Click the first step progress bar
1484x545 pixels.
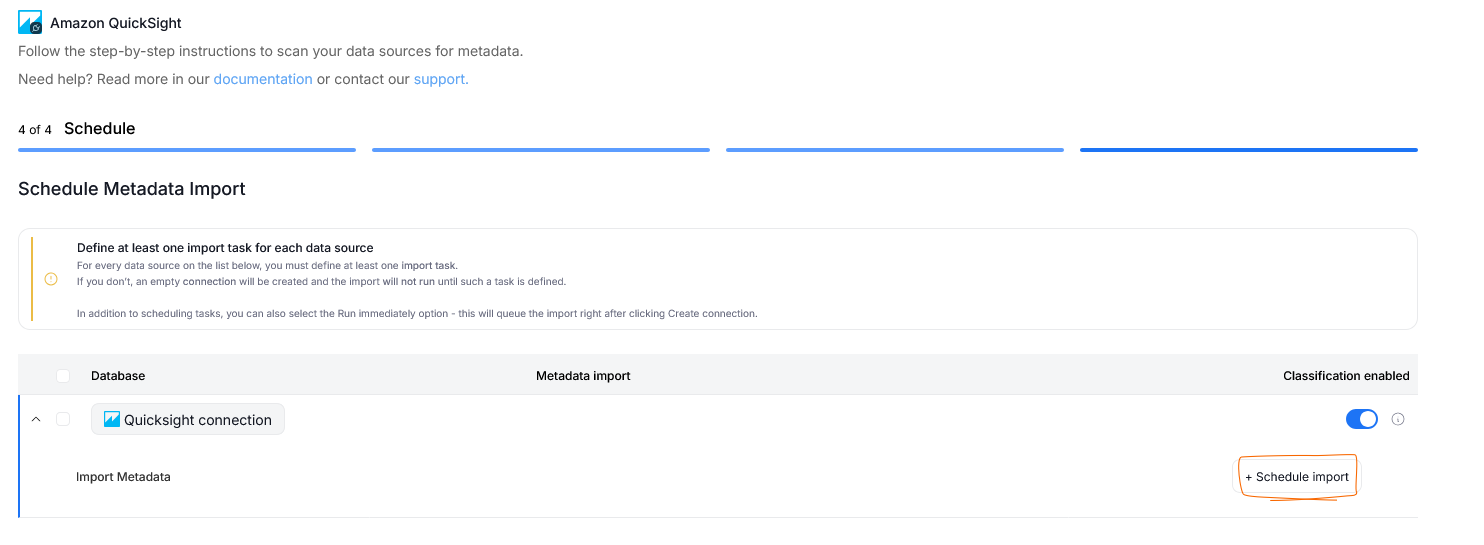point(187,150)
